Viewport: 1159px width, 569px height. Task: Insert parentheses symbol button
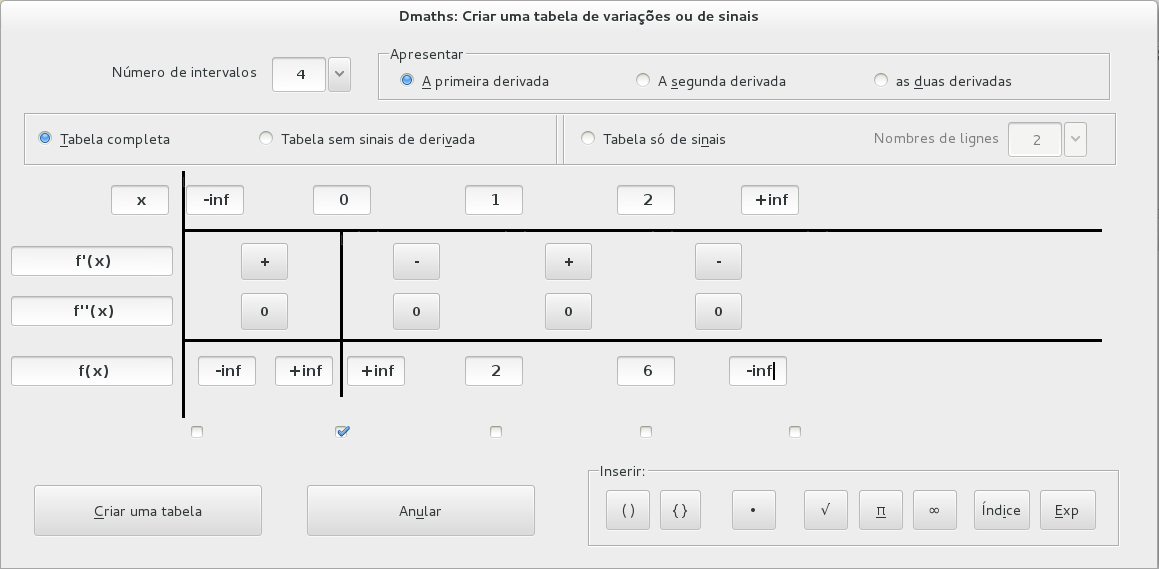tap(628, 510)
